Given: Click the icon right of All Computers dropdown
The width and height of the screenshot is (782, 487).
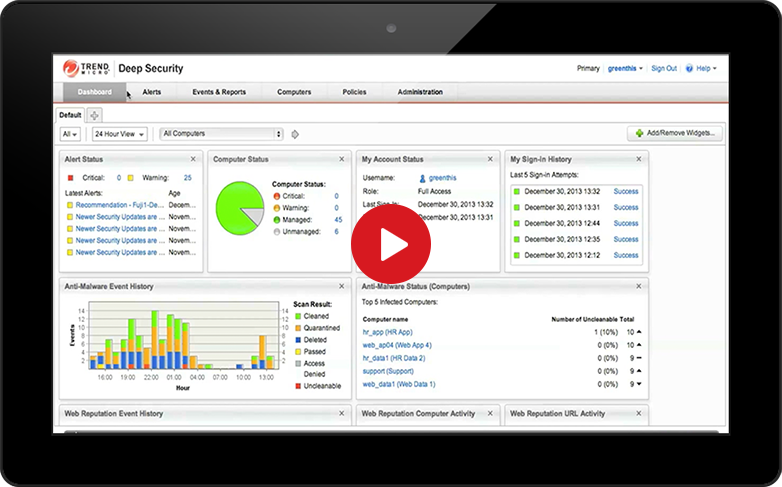Looking at the screenshot, I should [x=295, y=134].
